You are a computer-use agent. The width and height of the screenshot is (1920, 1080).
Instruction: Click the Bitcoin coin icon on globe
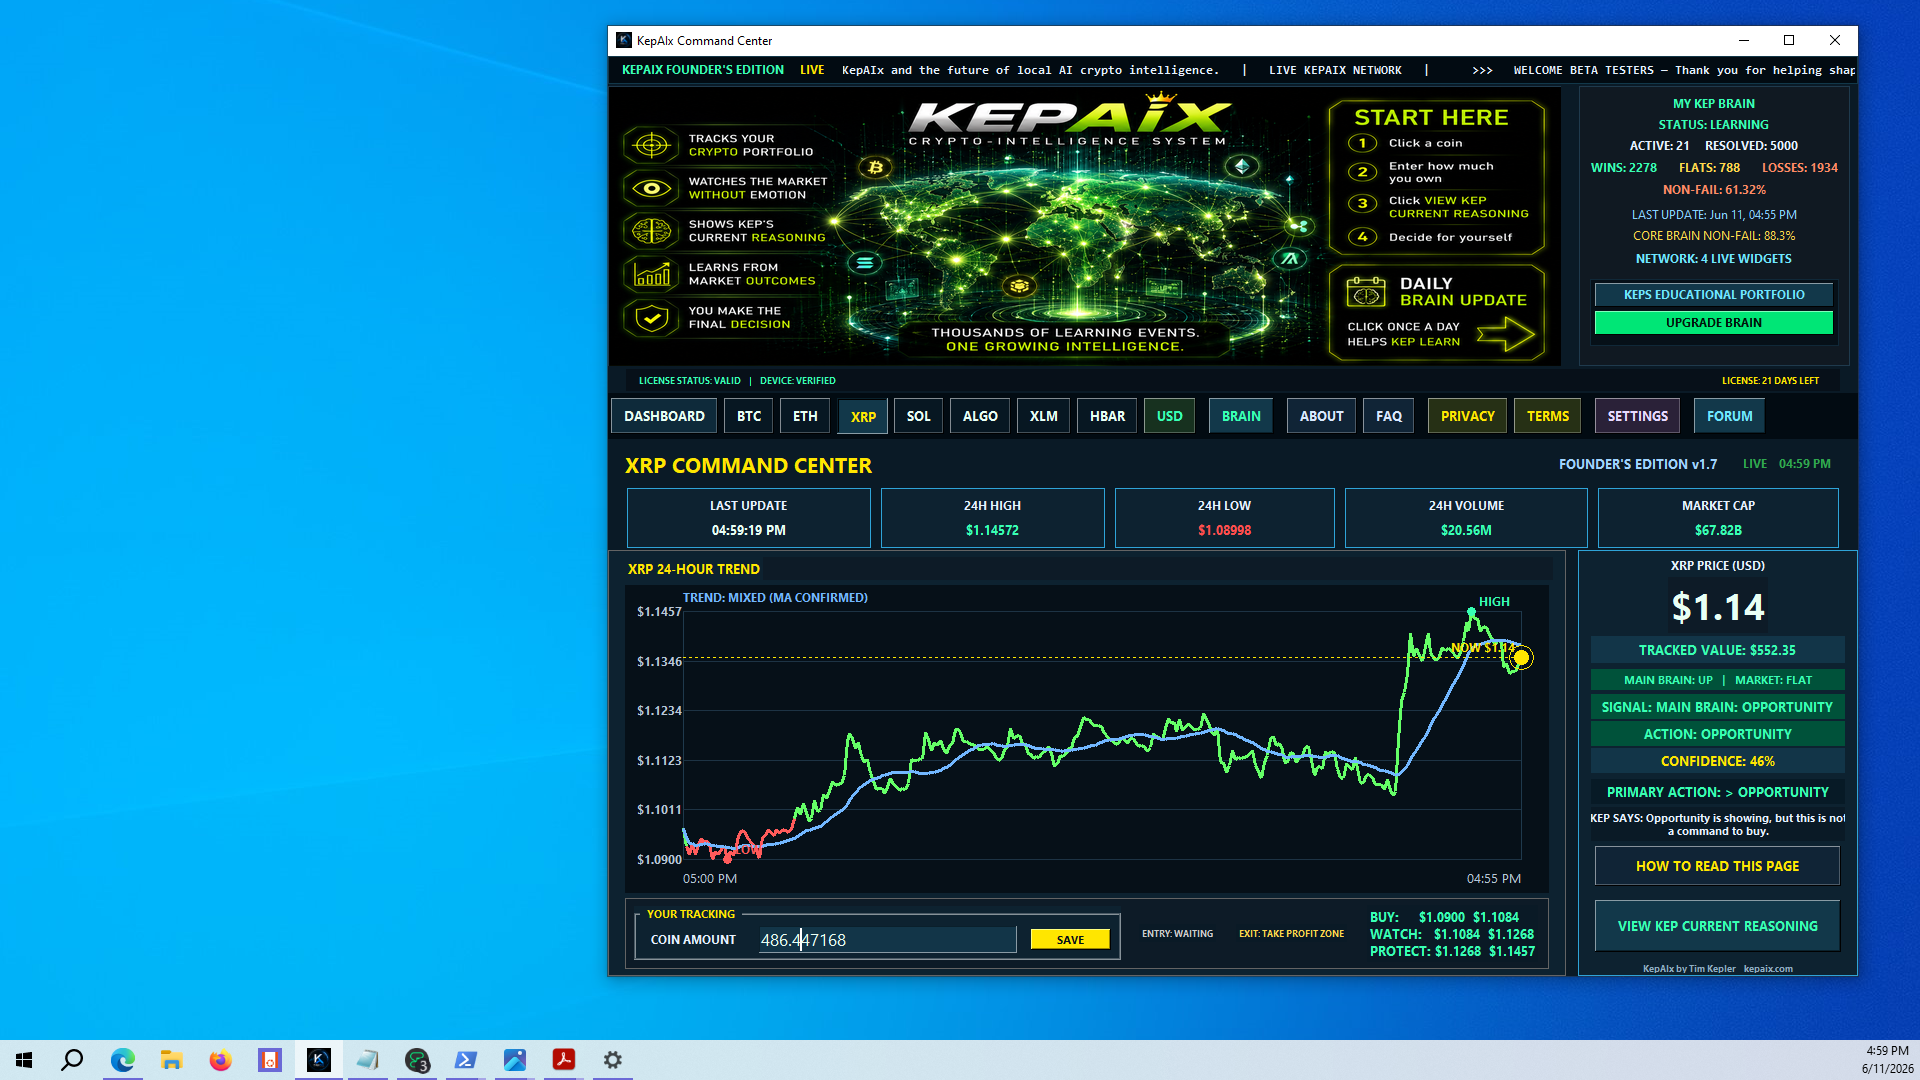tap(875, 167)
